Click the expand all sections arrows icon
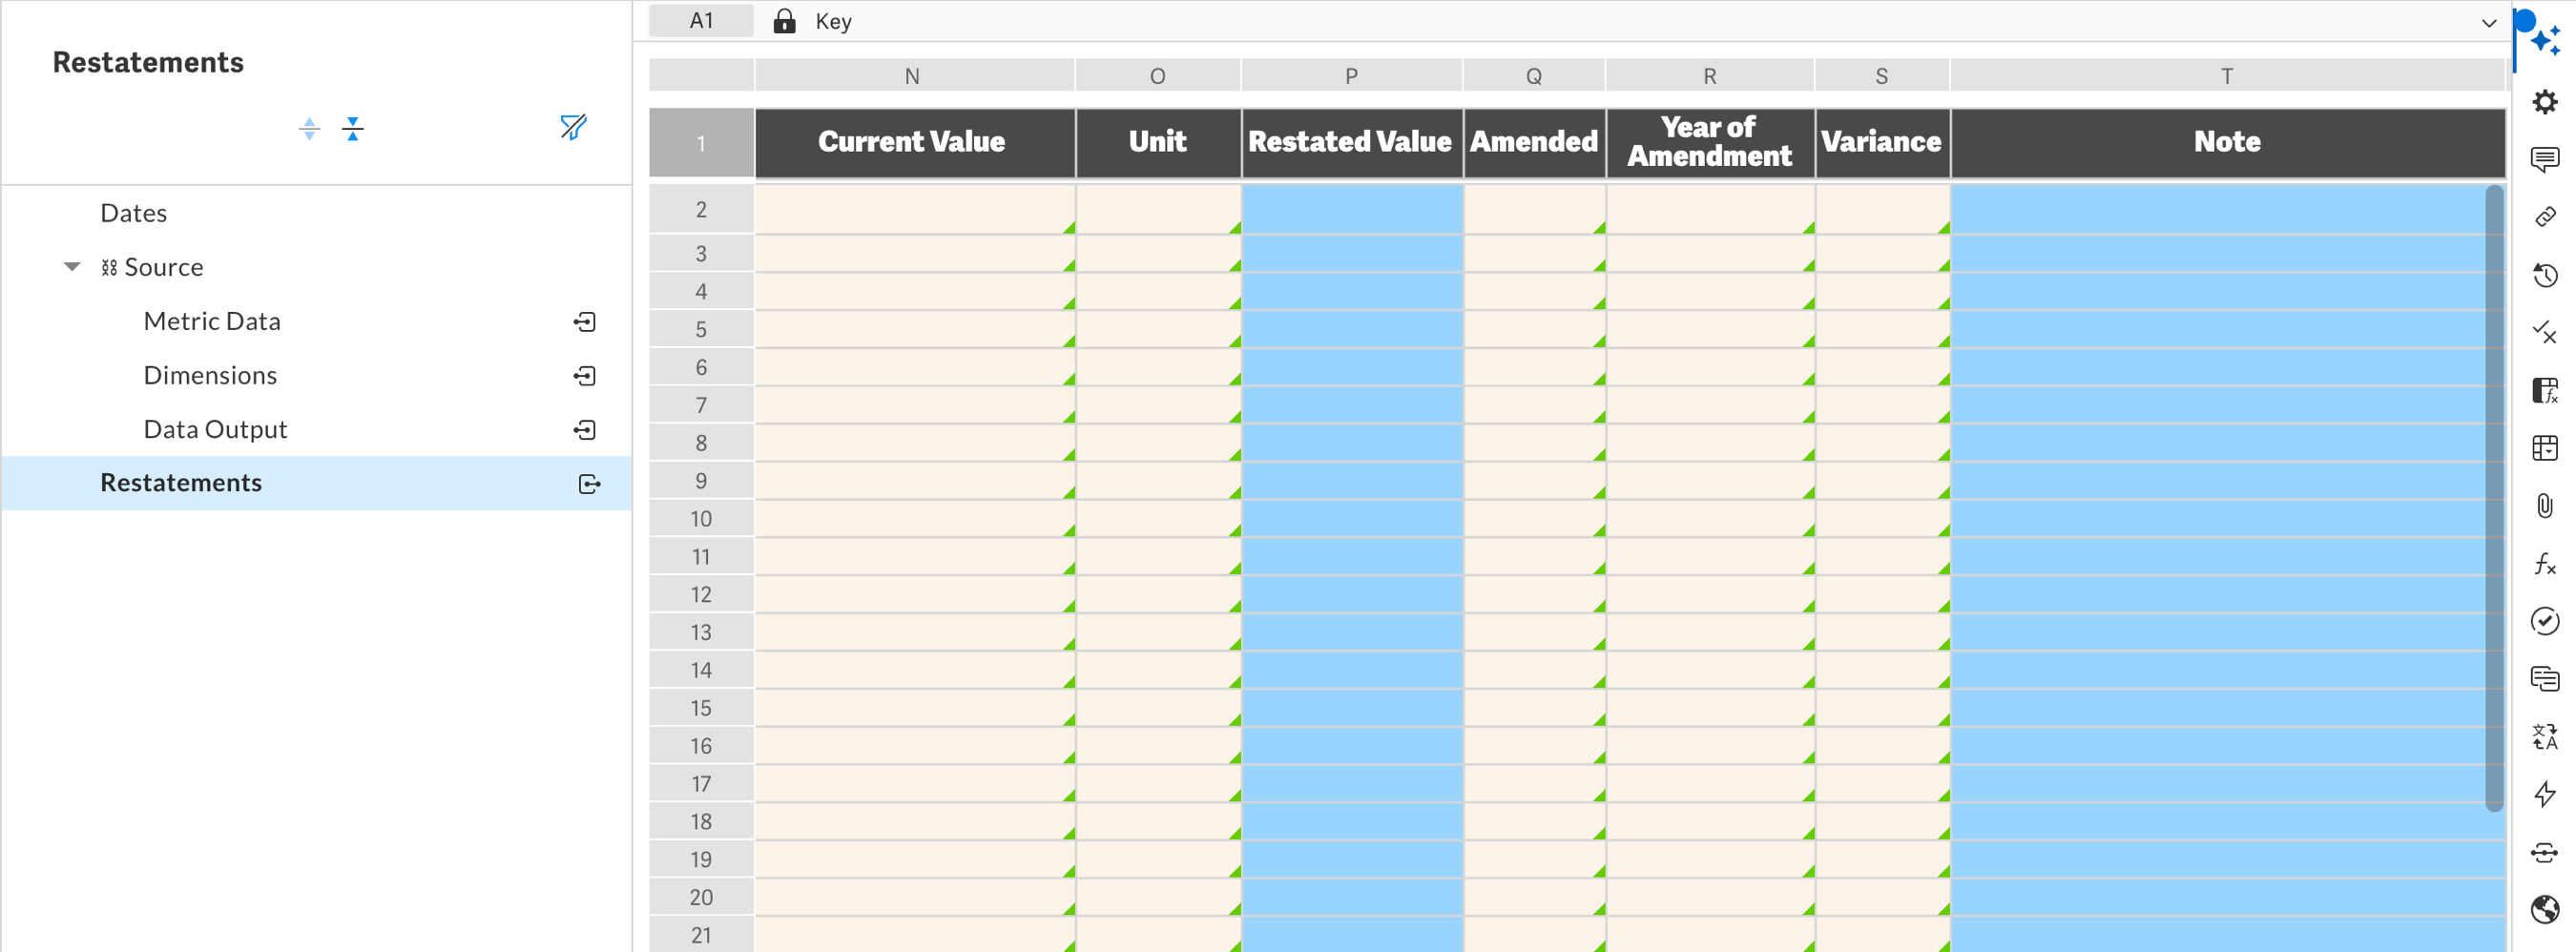Viewport: 2576px width, 952px height. point(309,128)
